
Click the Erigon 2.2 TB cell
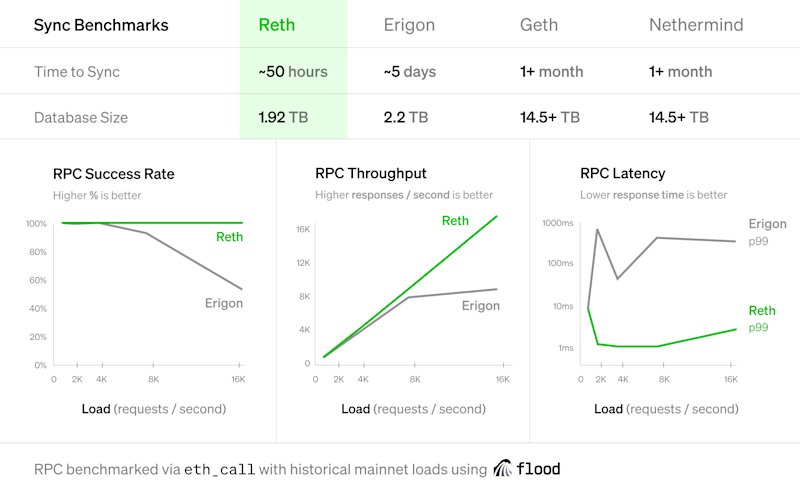[x=406, y=117]
